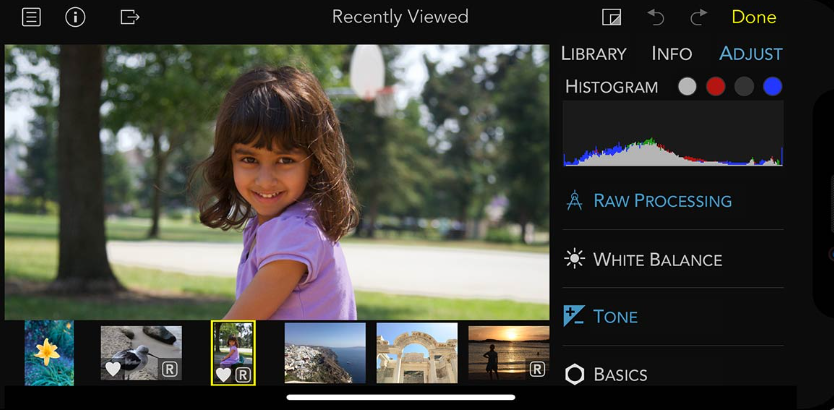Tap RAW badge on sunset thumbnail
834x410 pixels.
[537, 369]
